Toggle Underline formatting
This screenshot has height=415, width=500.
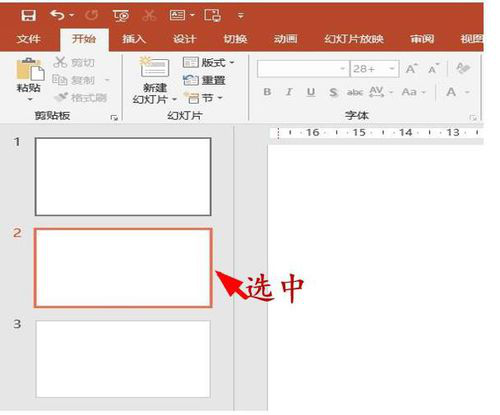(311, 92)
